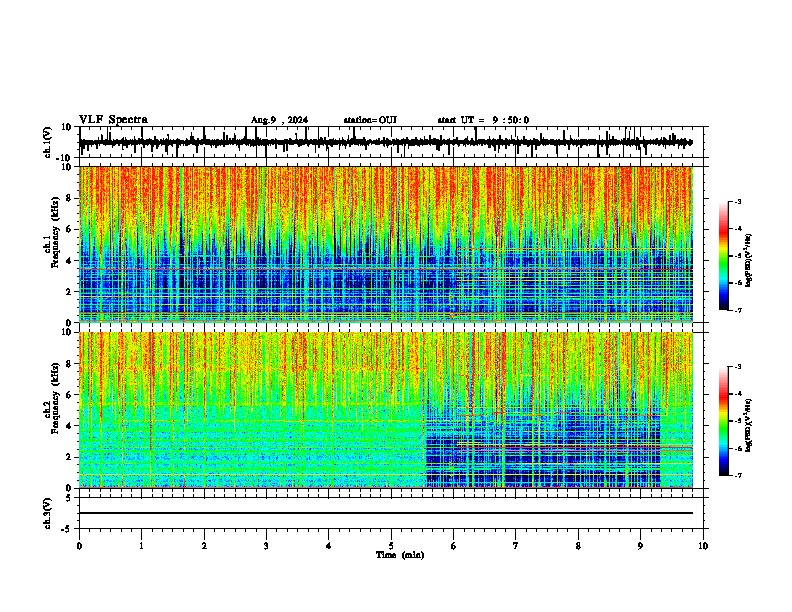Viewport: 792px width, 612px height.
Task: Click the ch.3(V) axis label
Action: [x=47, y=514]
